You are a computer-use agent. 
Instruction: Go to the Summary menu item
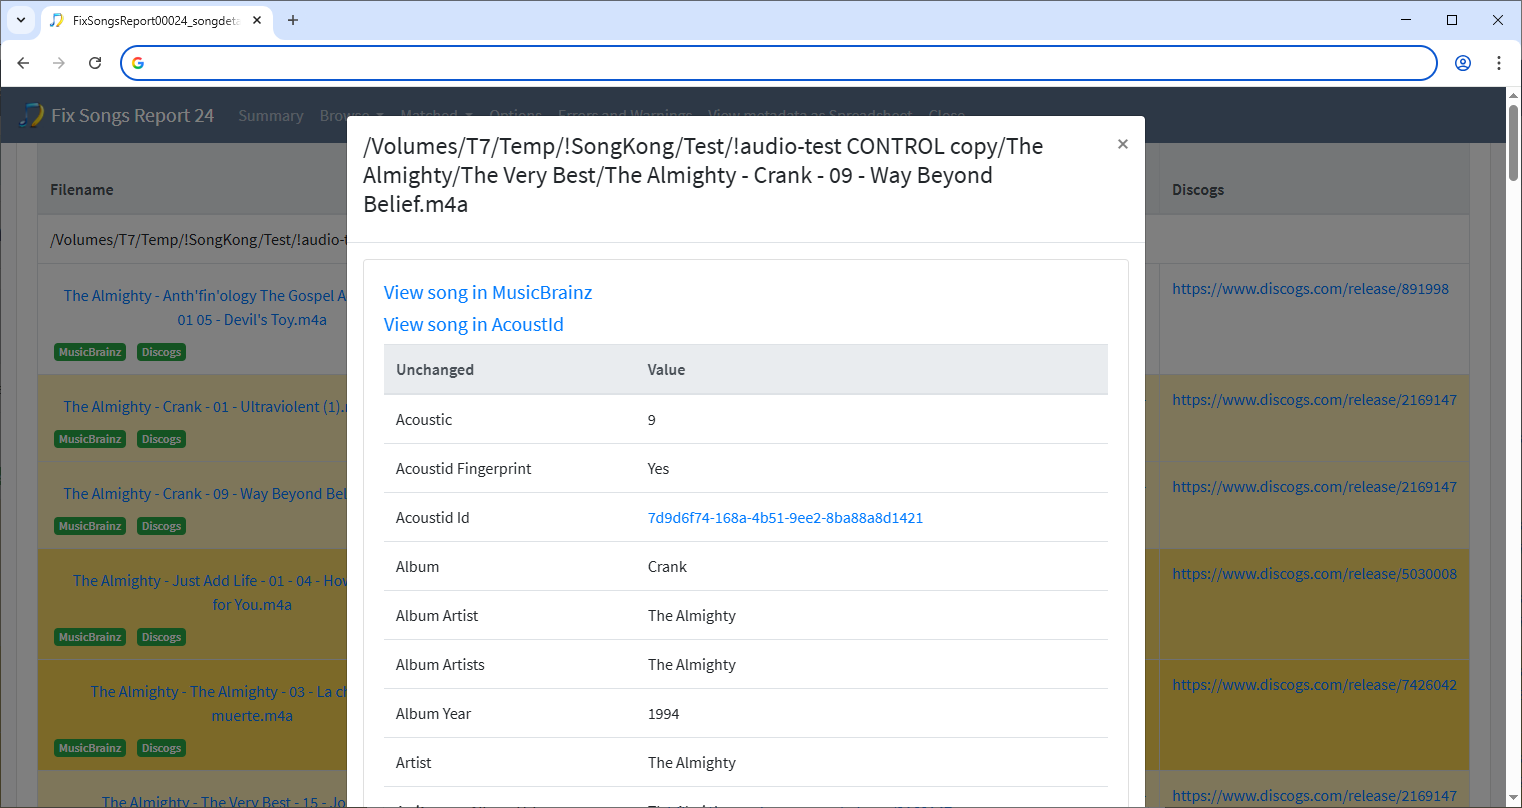pyautogui.click(x=271, y=116)
